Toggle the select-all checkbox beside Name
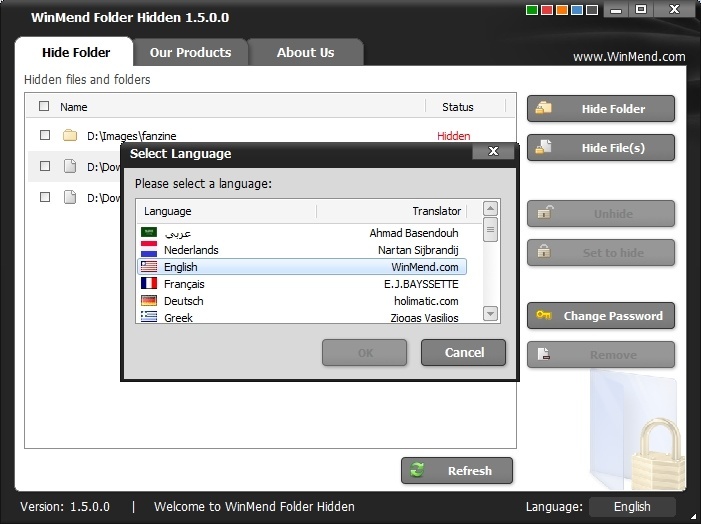 tap(44, 106)
